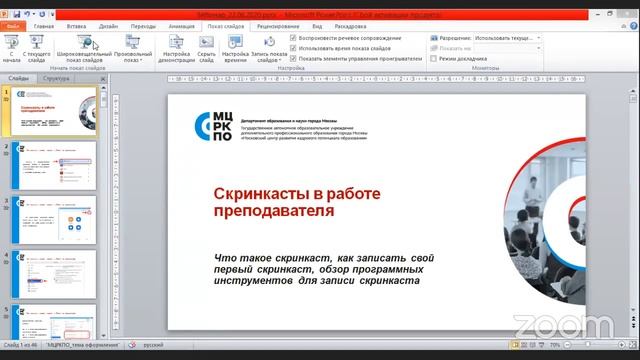Switch to Reading view icon
This screenshot has width=640, height=360.
click(533, 345)
